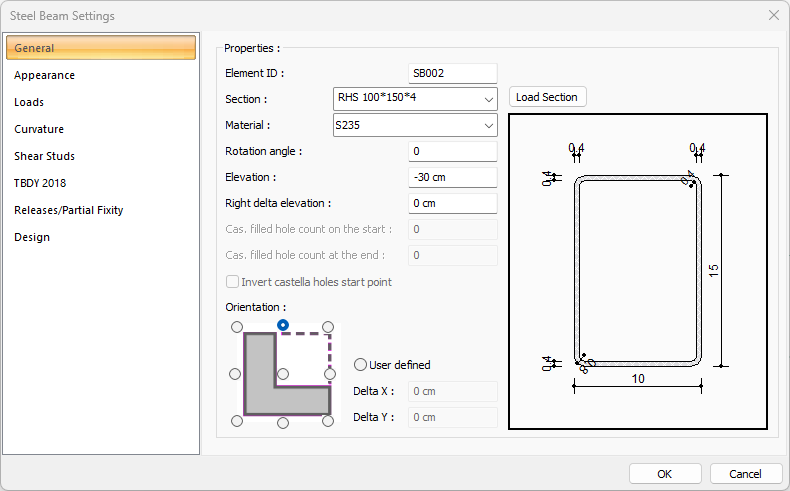This screenshot has width=790, height=491.
Task: Go to the Curvature settings
Action: 39,129
